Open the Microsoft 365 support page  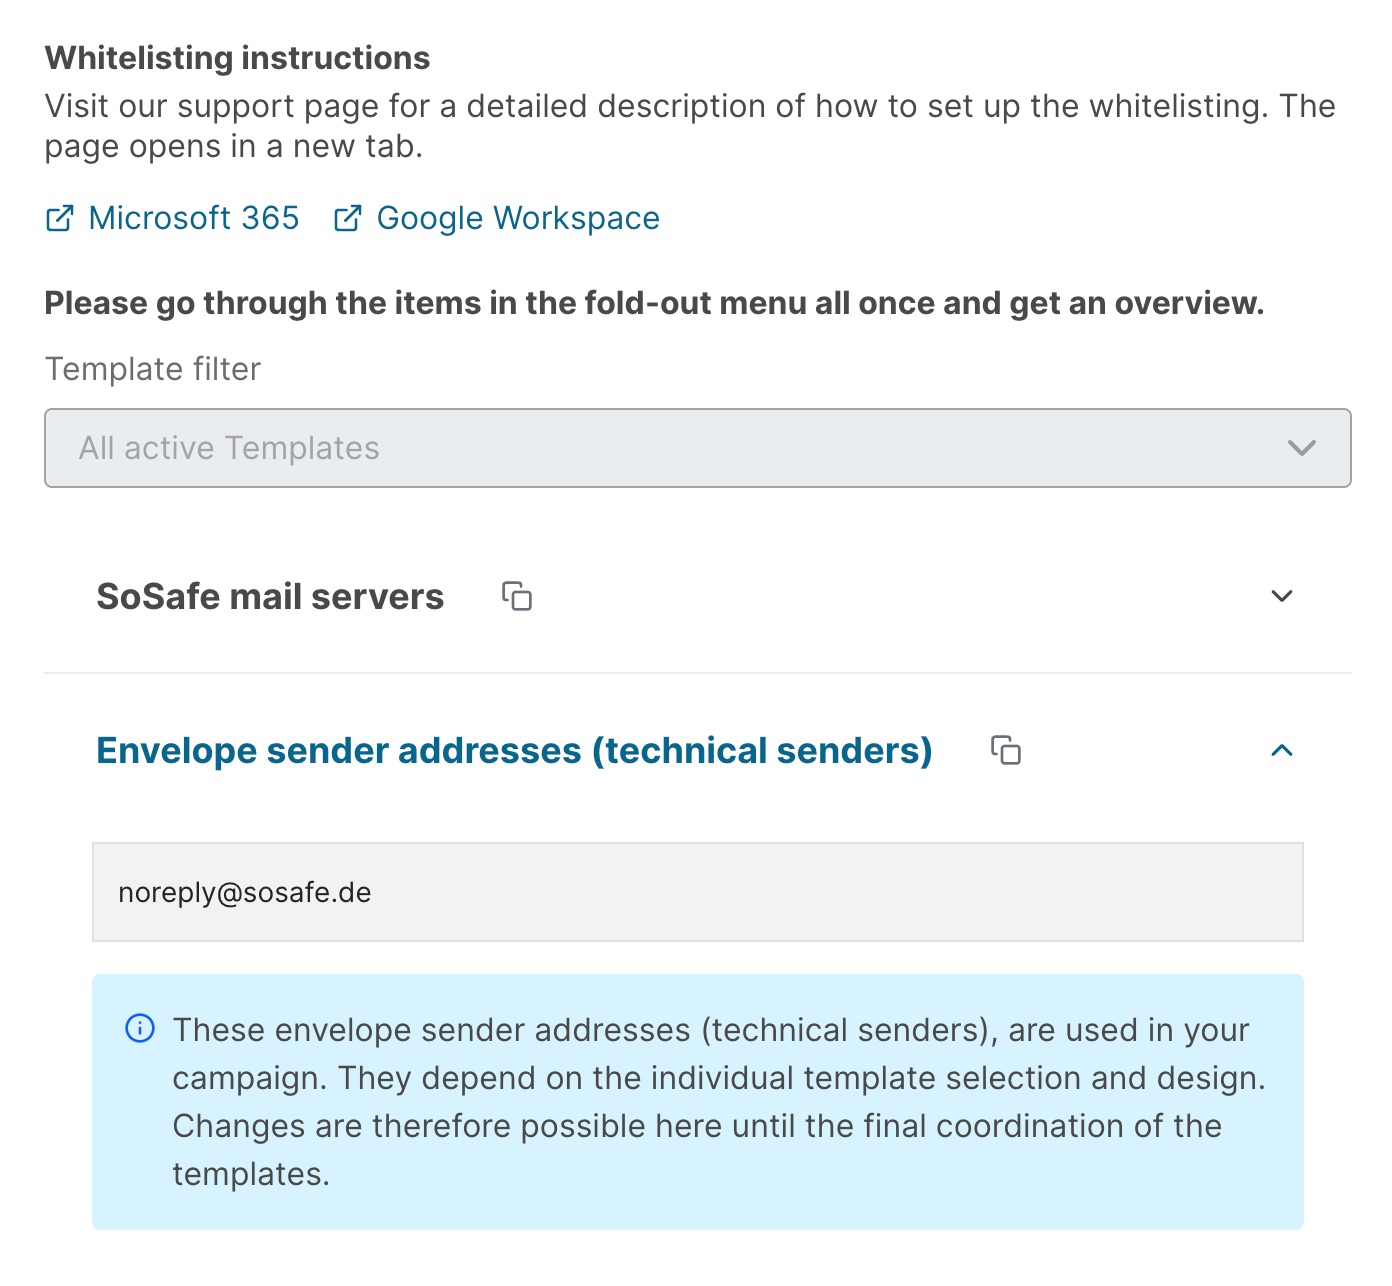tap(193, 218)
